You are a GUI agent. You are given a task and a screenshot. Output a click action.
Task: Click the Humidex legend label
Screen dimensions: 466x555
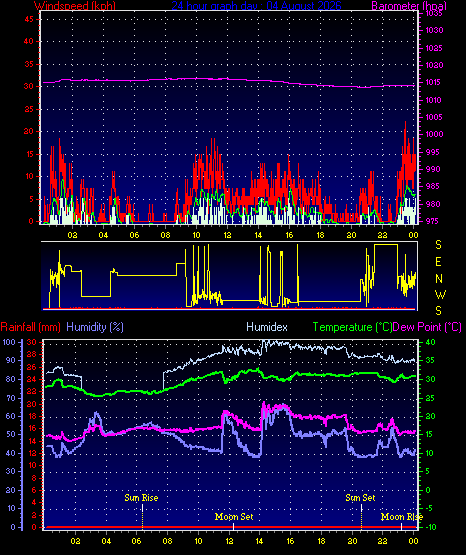click(267, 327)
